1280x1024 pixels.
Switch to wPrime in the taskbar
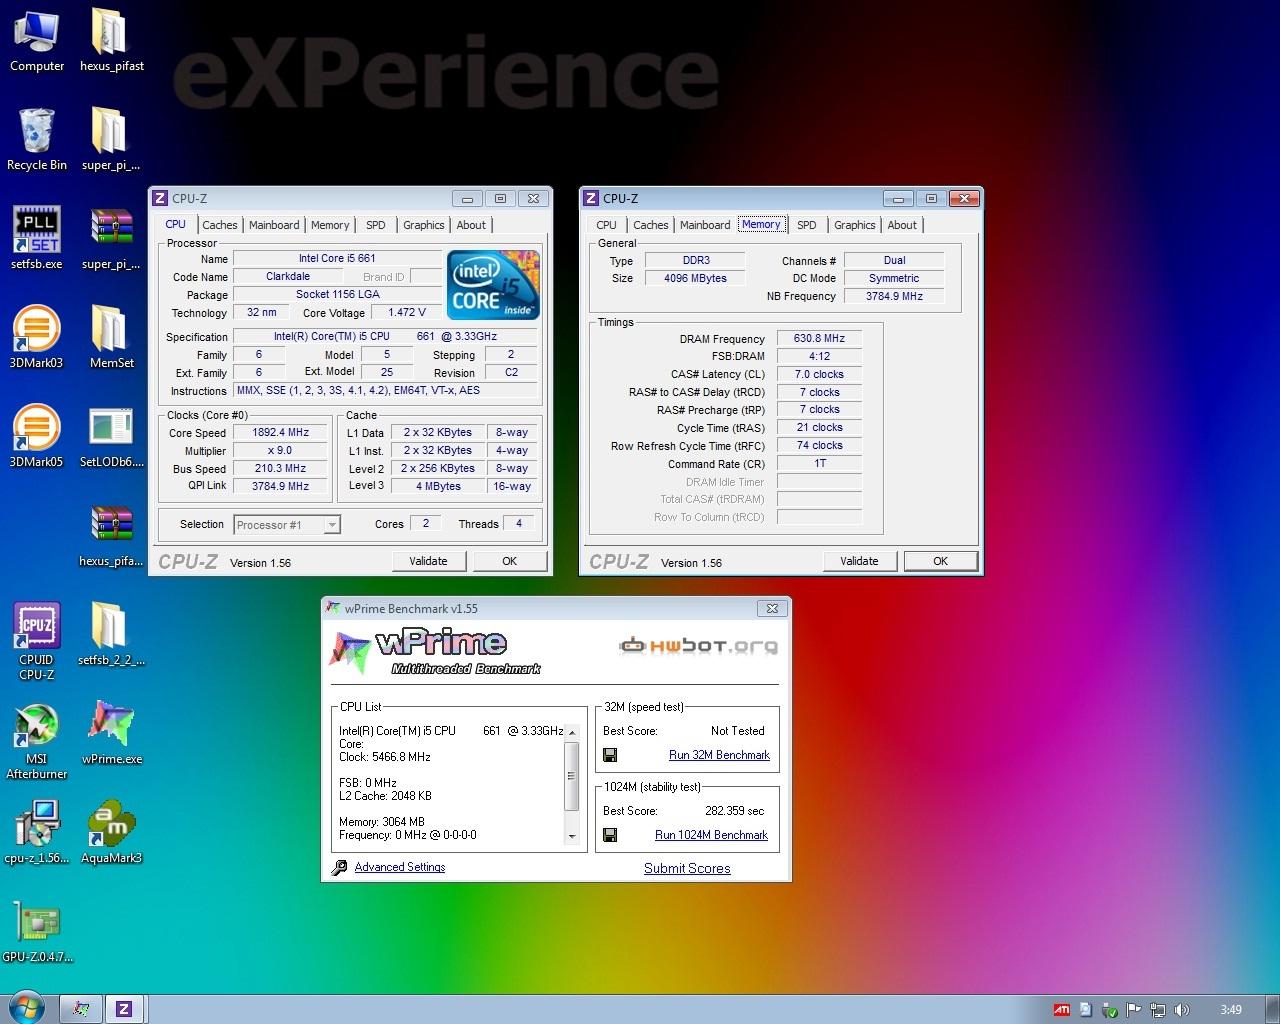[82, 1009]
